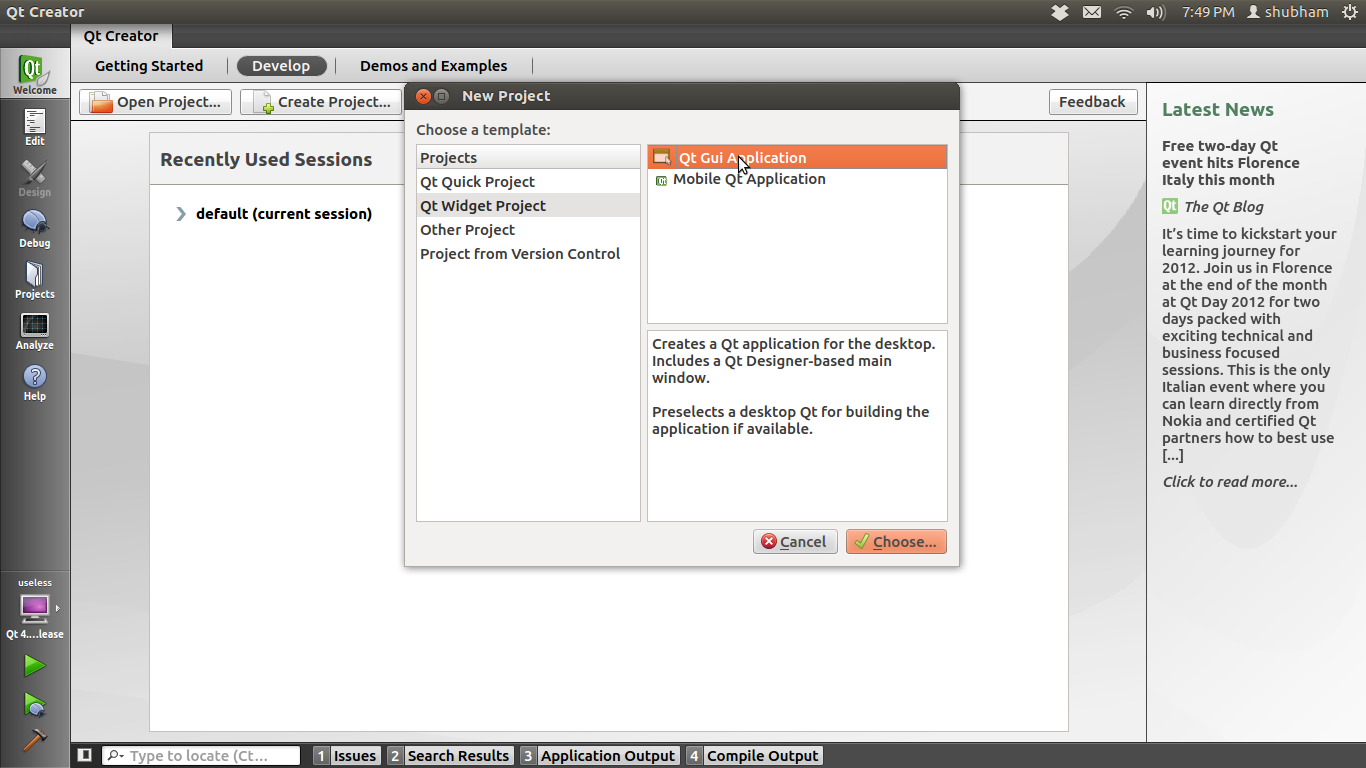
Task: Select Qt Widget Project category
Action: click(x=528, y=206)
